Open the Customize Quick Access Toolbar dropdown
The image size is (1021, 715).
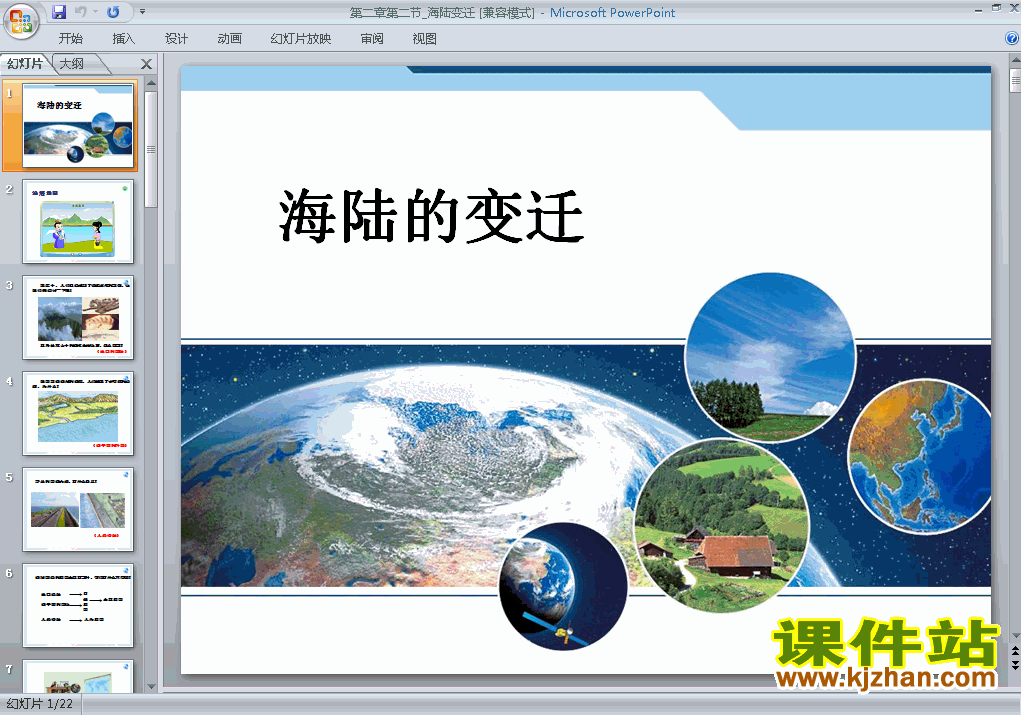coord(143,12)
